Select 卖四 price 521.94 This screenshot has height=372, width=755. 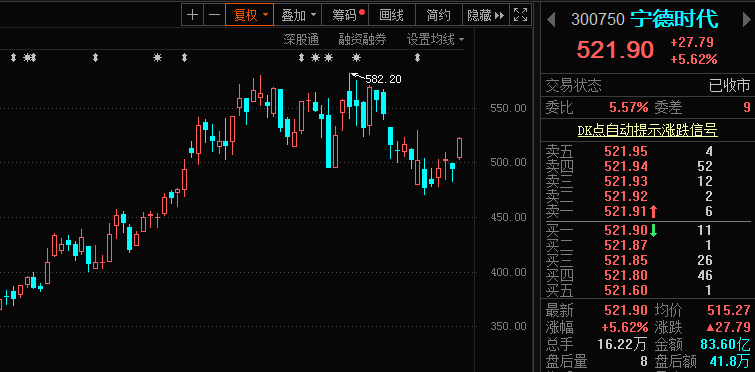coord(626,167)
